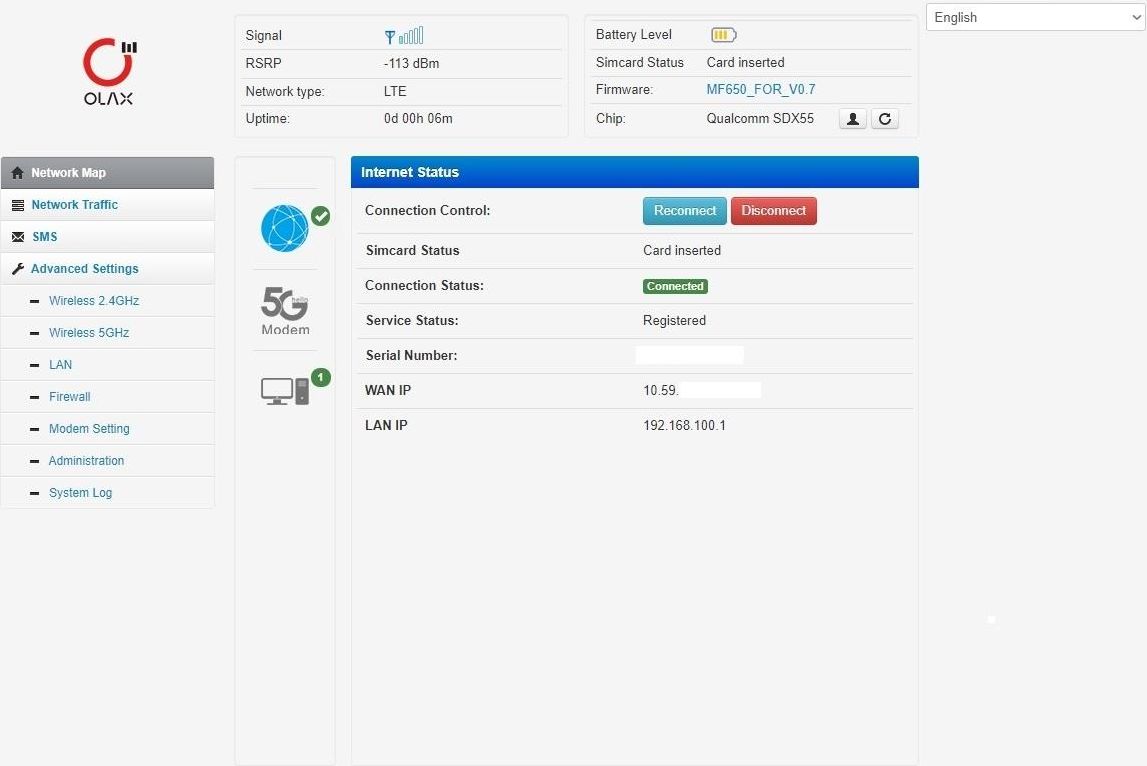Select the globe internet status icon
Screen dimensions: 1147x766
pyautogui.click(x=285, y=228)
